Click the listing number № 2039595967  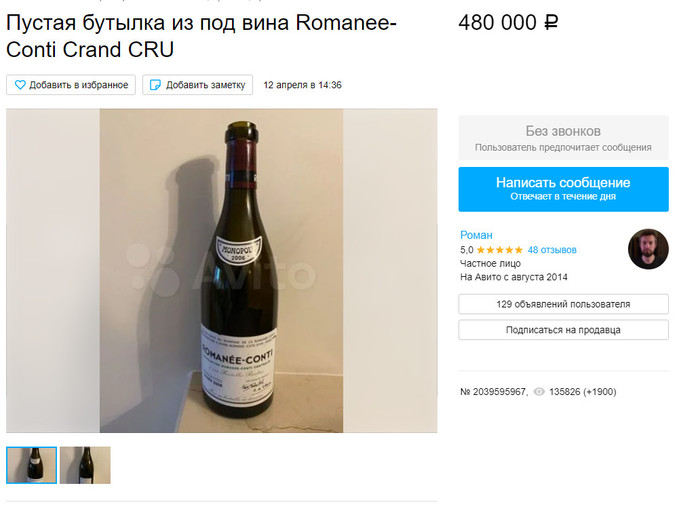[493, 392]
